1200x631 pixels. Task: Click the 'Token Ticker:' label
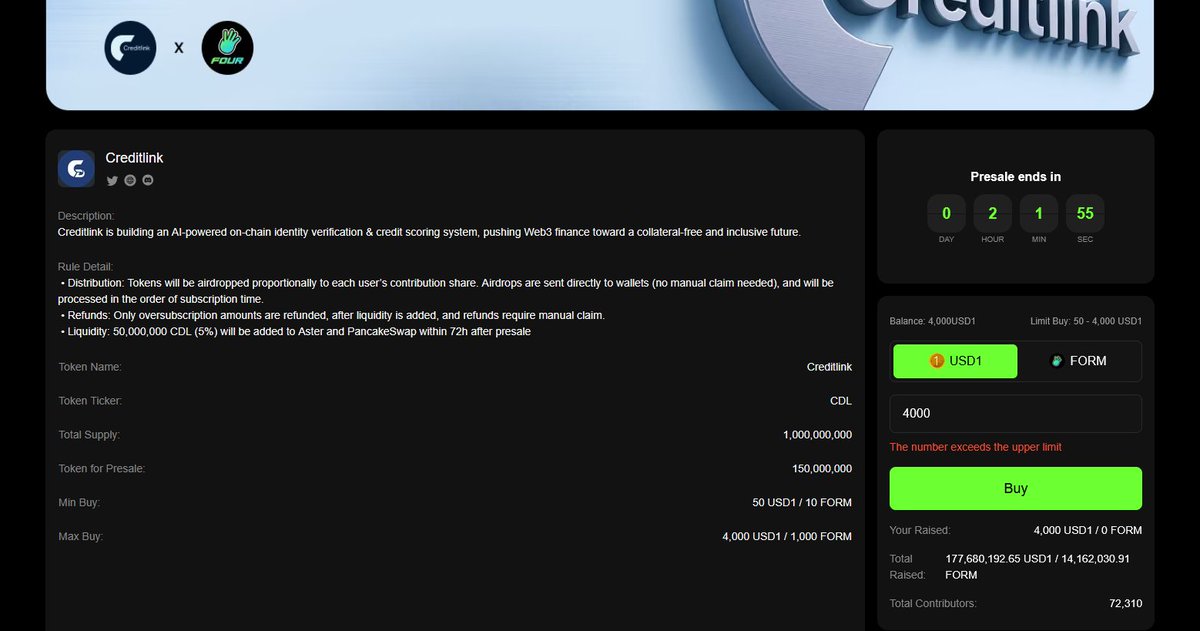coord(90,401)
